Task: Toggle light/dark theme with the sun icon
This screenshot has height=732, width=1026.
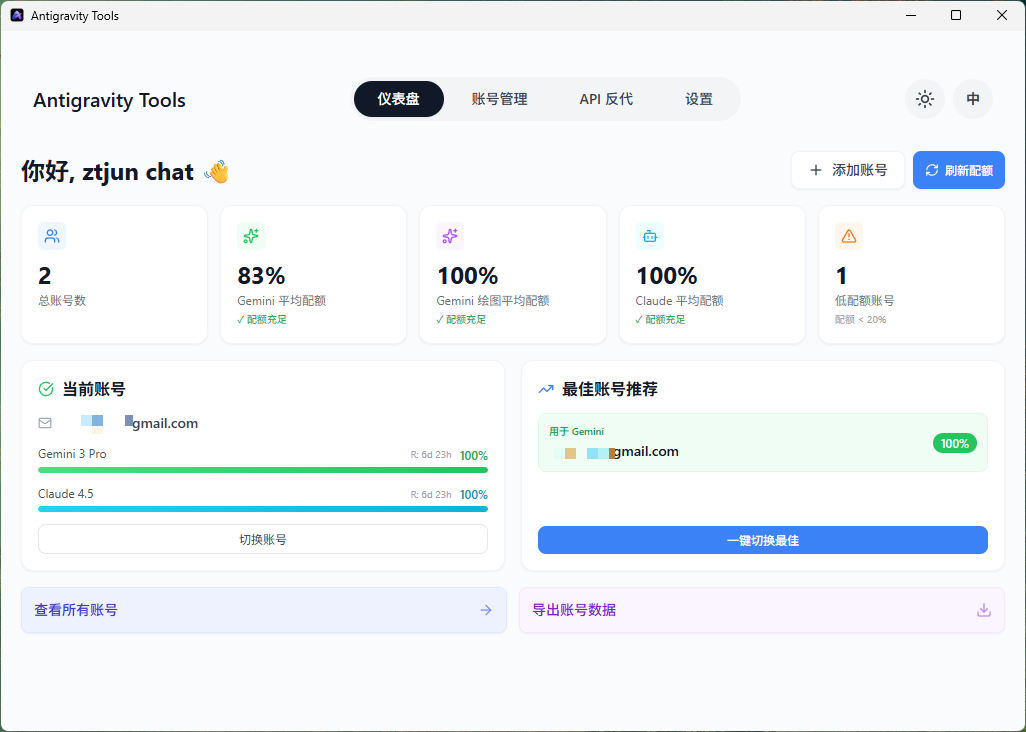Action: point(924,99)
